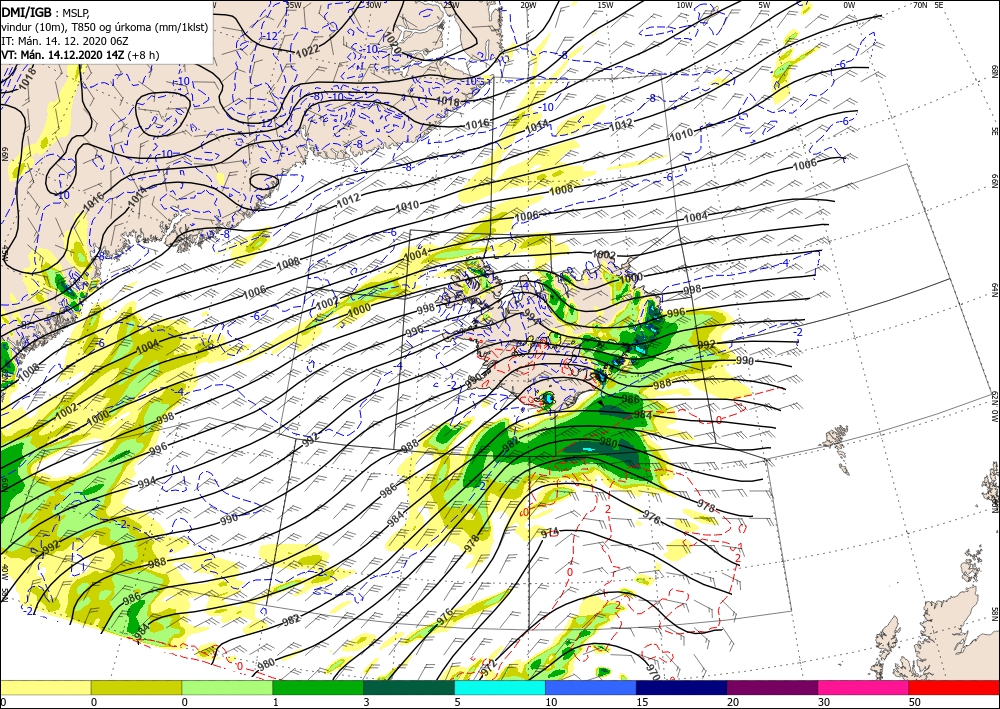
Task: Click the 20W longitude label
Action: (x=528, y=5)
